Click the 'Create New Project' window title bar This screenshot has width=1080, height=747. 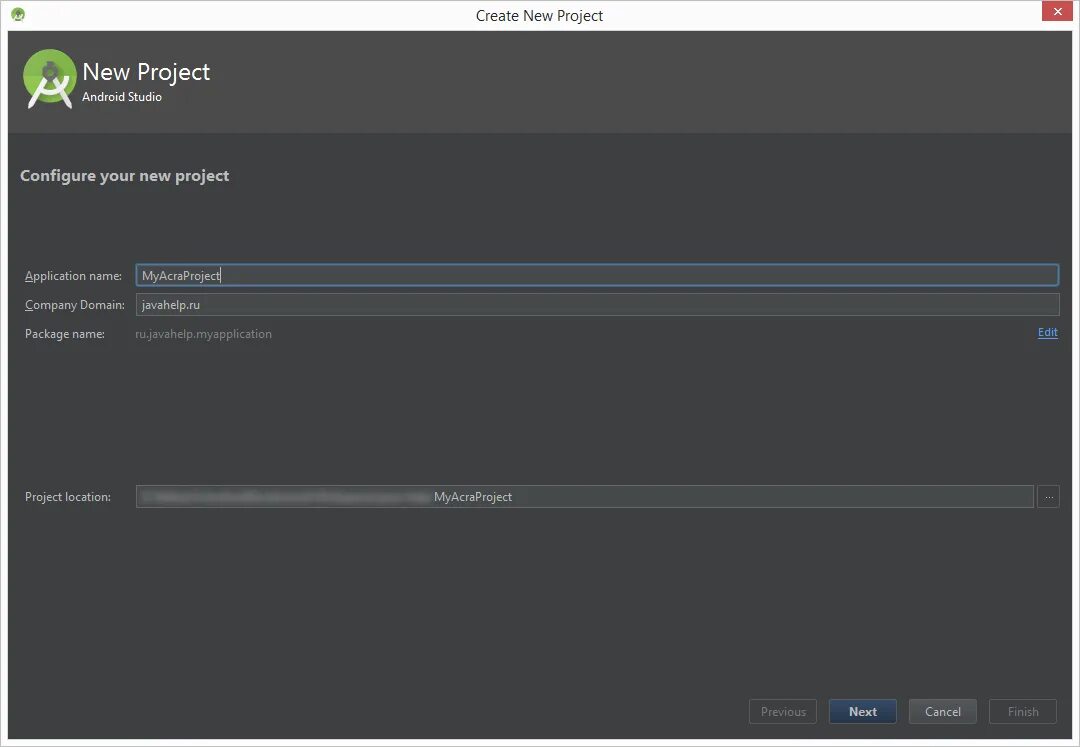pyautogui.click(x=539, y=15)
